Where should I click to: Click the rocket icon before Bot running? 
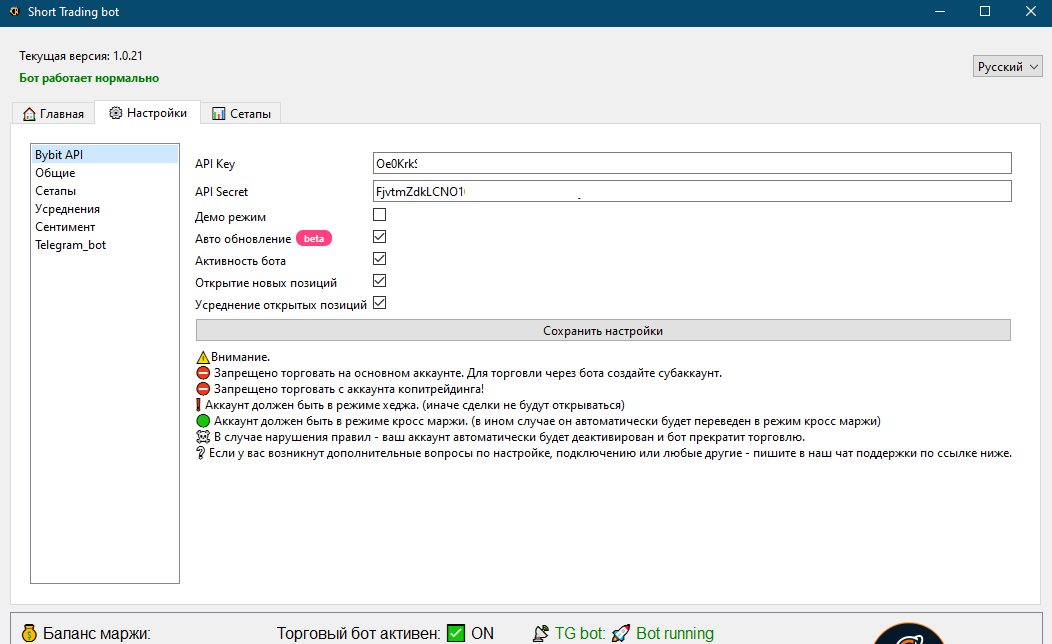(621, 633)
